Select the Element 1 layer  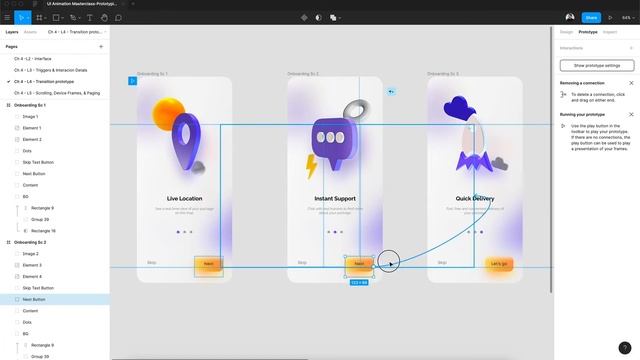coord(32,128)
